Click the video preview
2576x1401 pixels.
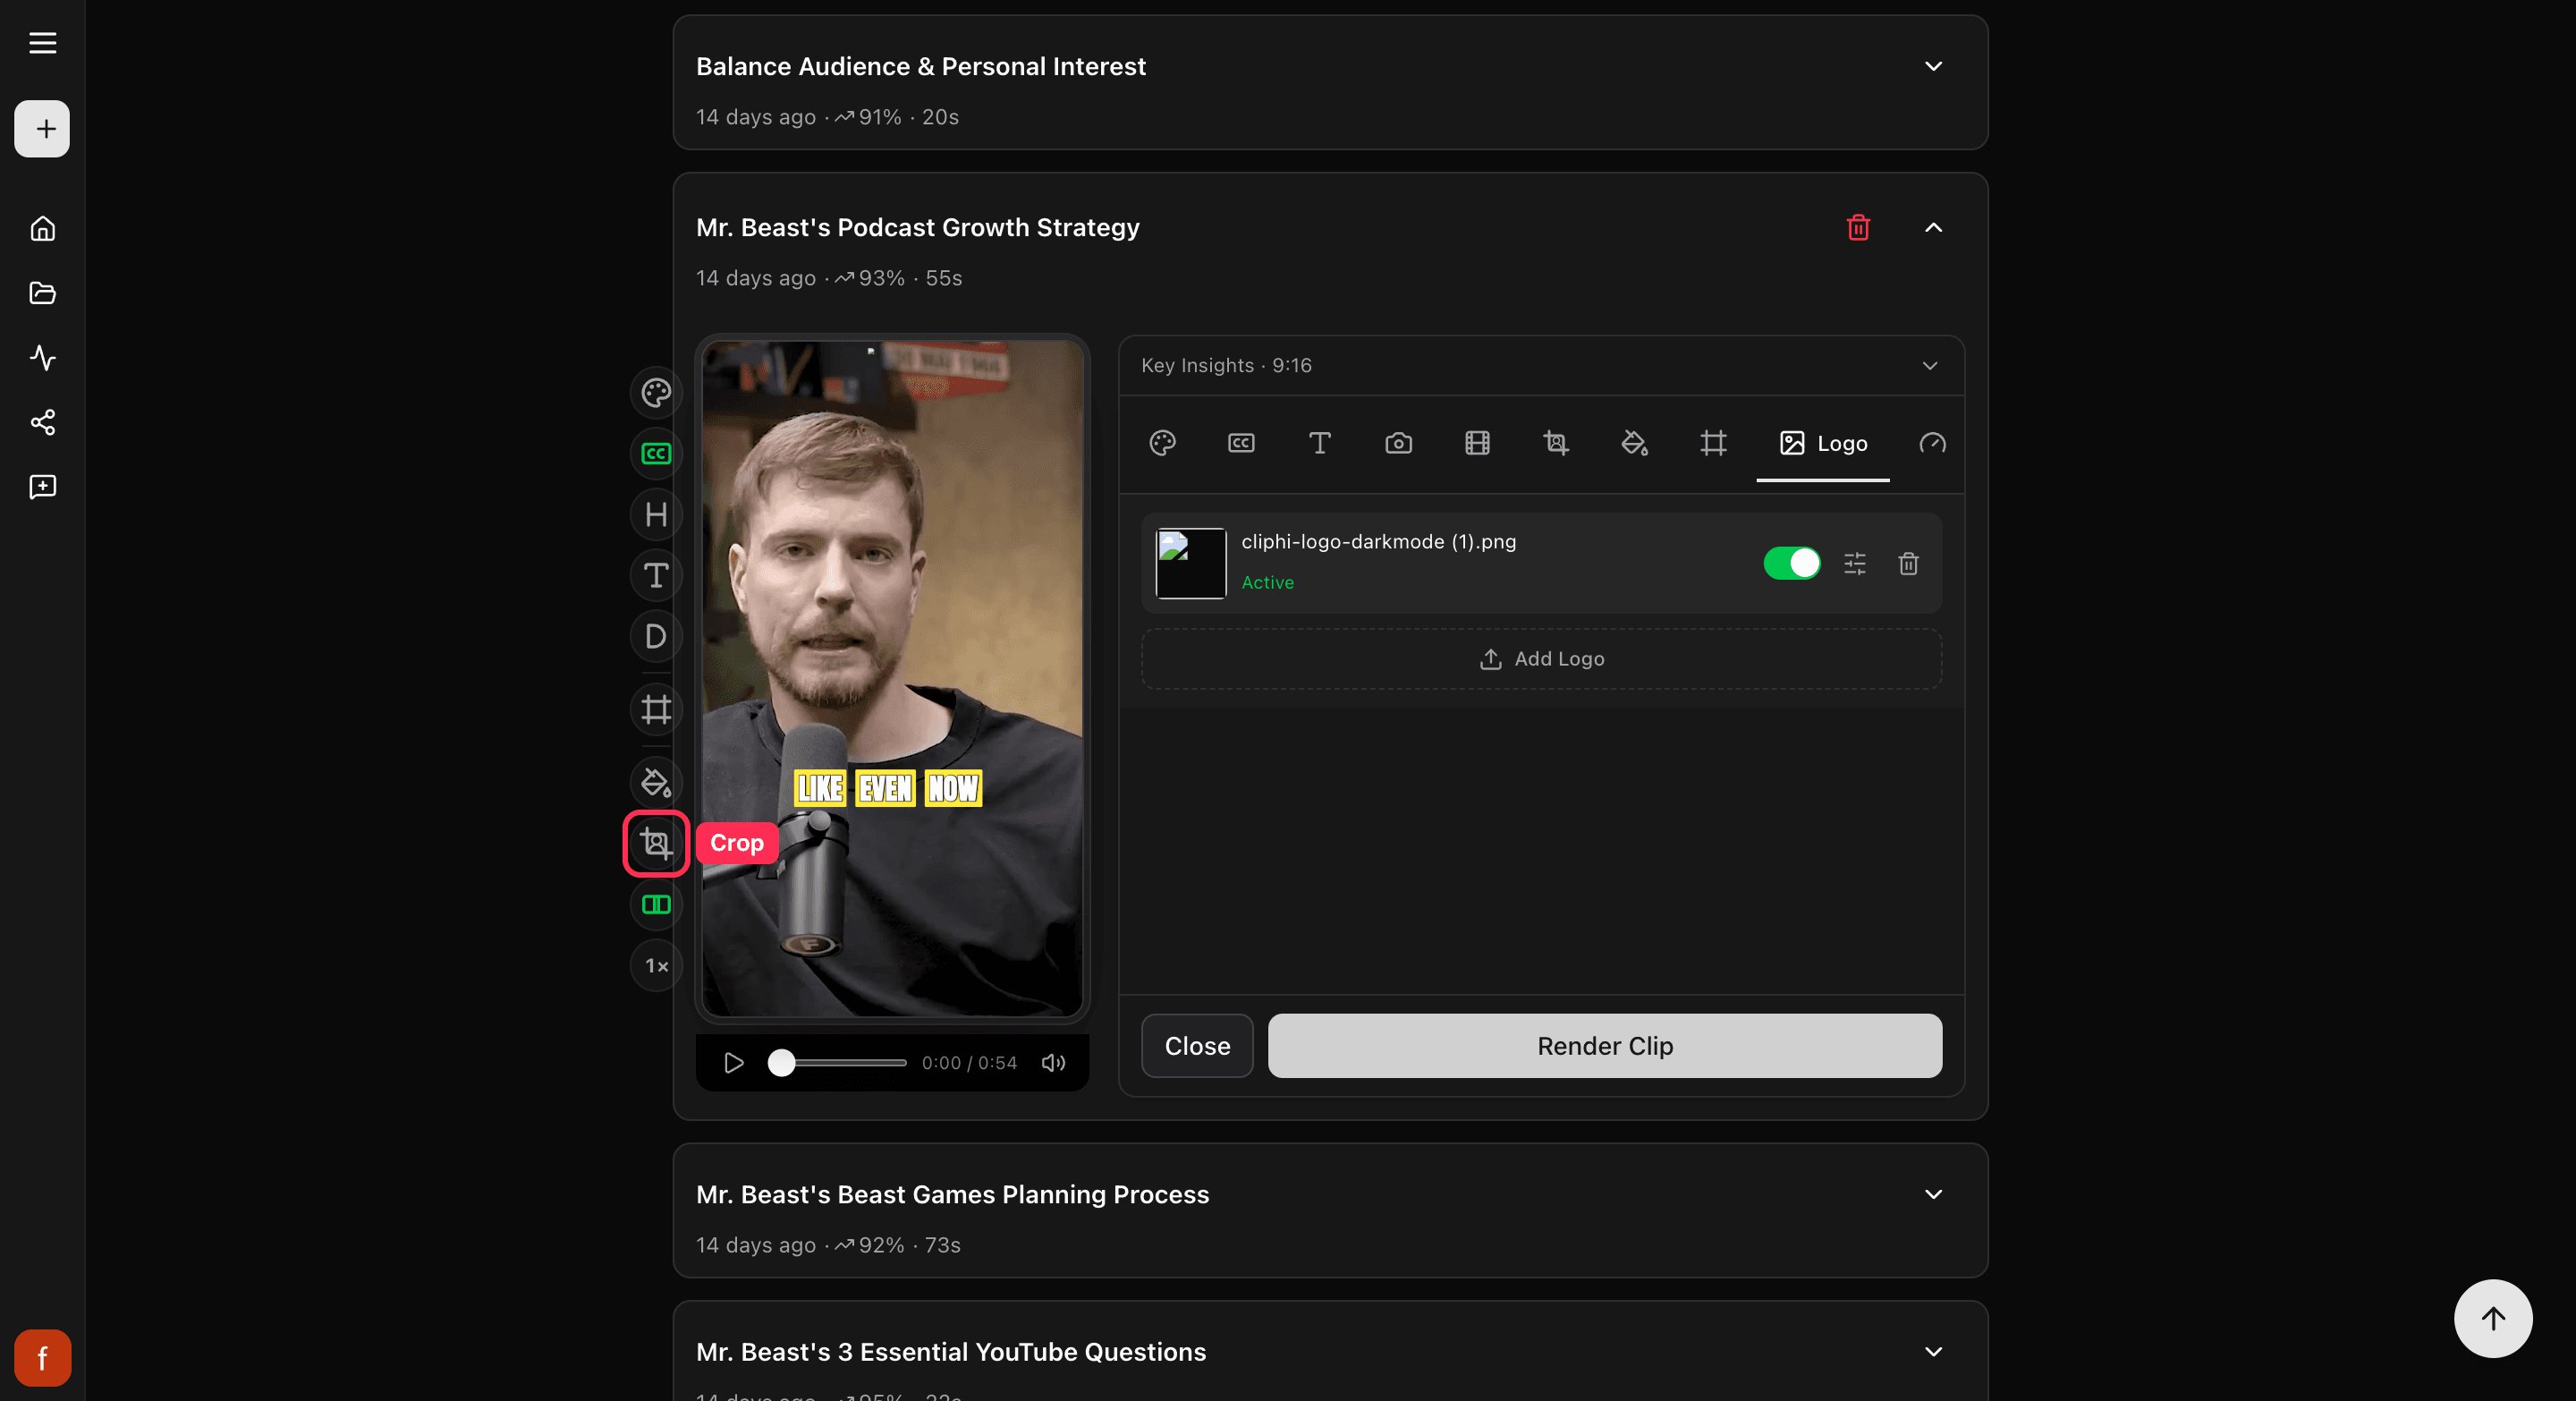tap(892, 678)
